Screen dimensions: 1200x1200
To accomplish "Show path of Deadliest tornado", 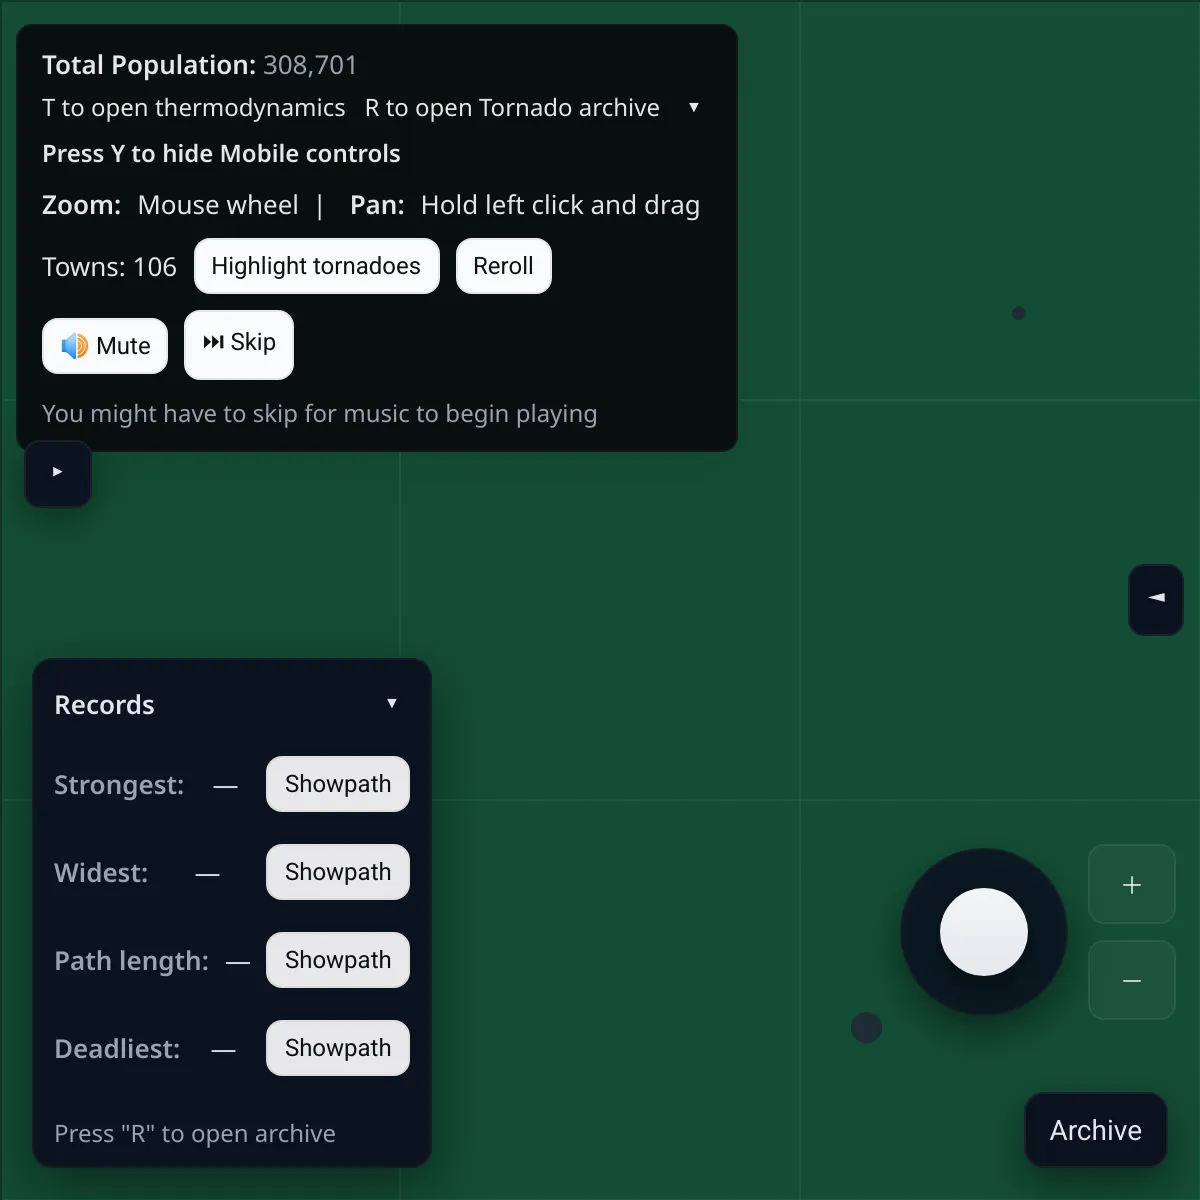I will [337, 1048].
